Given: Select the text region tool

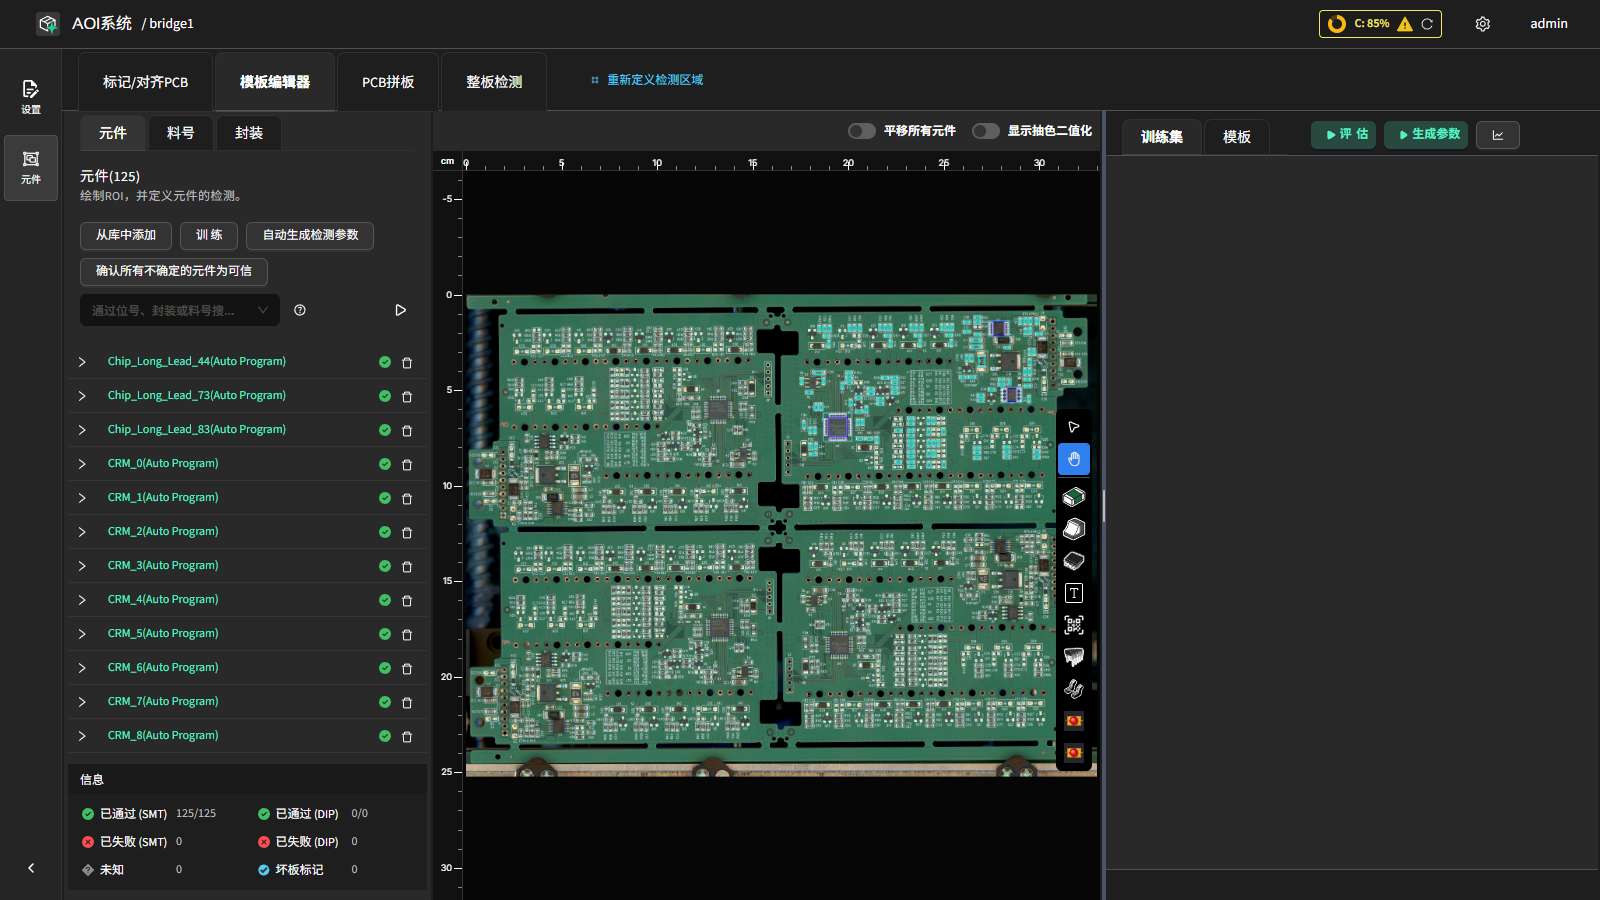Looking at the screenshot, I should pyautogui.click(x=1074, y=593).
